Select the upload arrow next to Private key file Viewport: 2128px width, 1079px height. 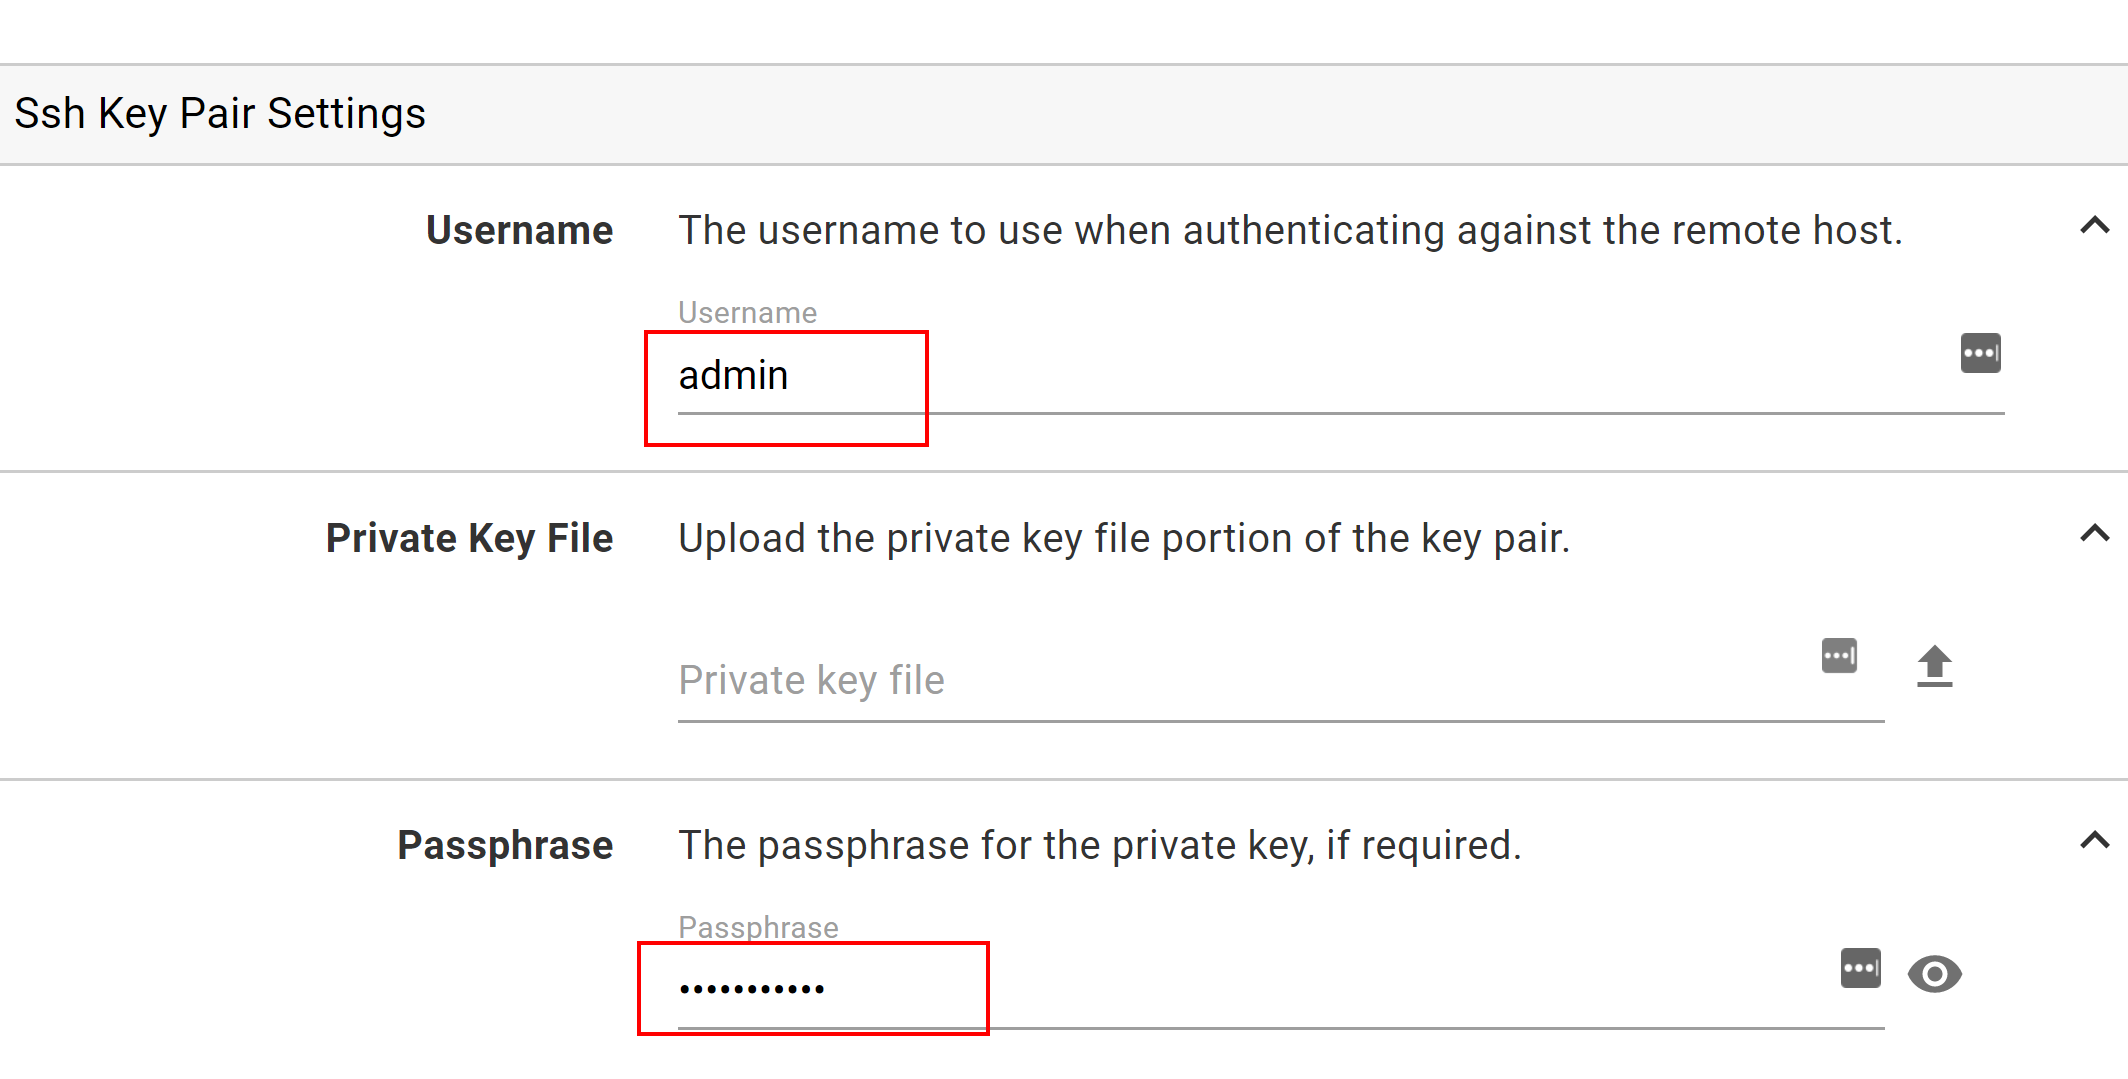coord(1935,666)
